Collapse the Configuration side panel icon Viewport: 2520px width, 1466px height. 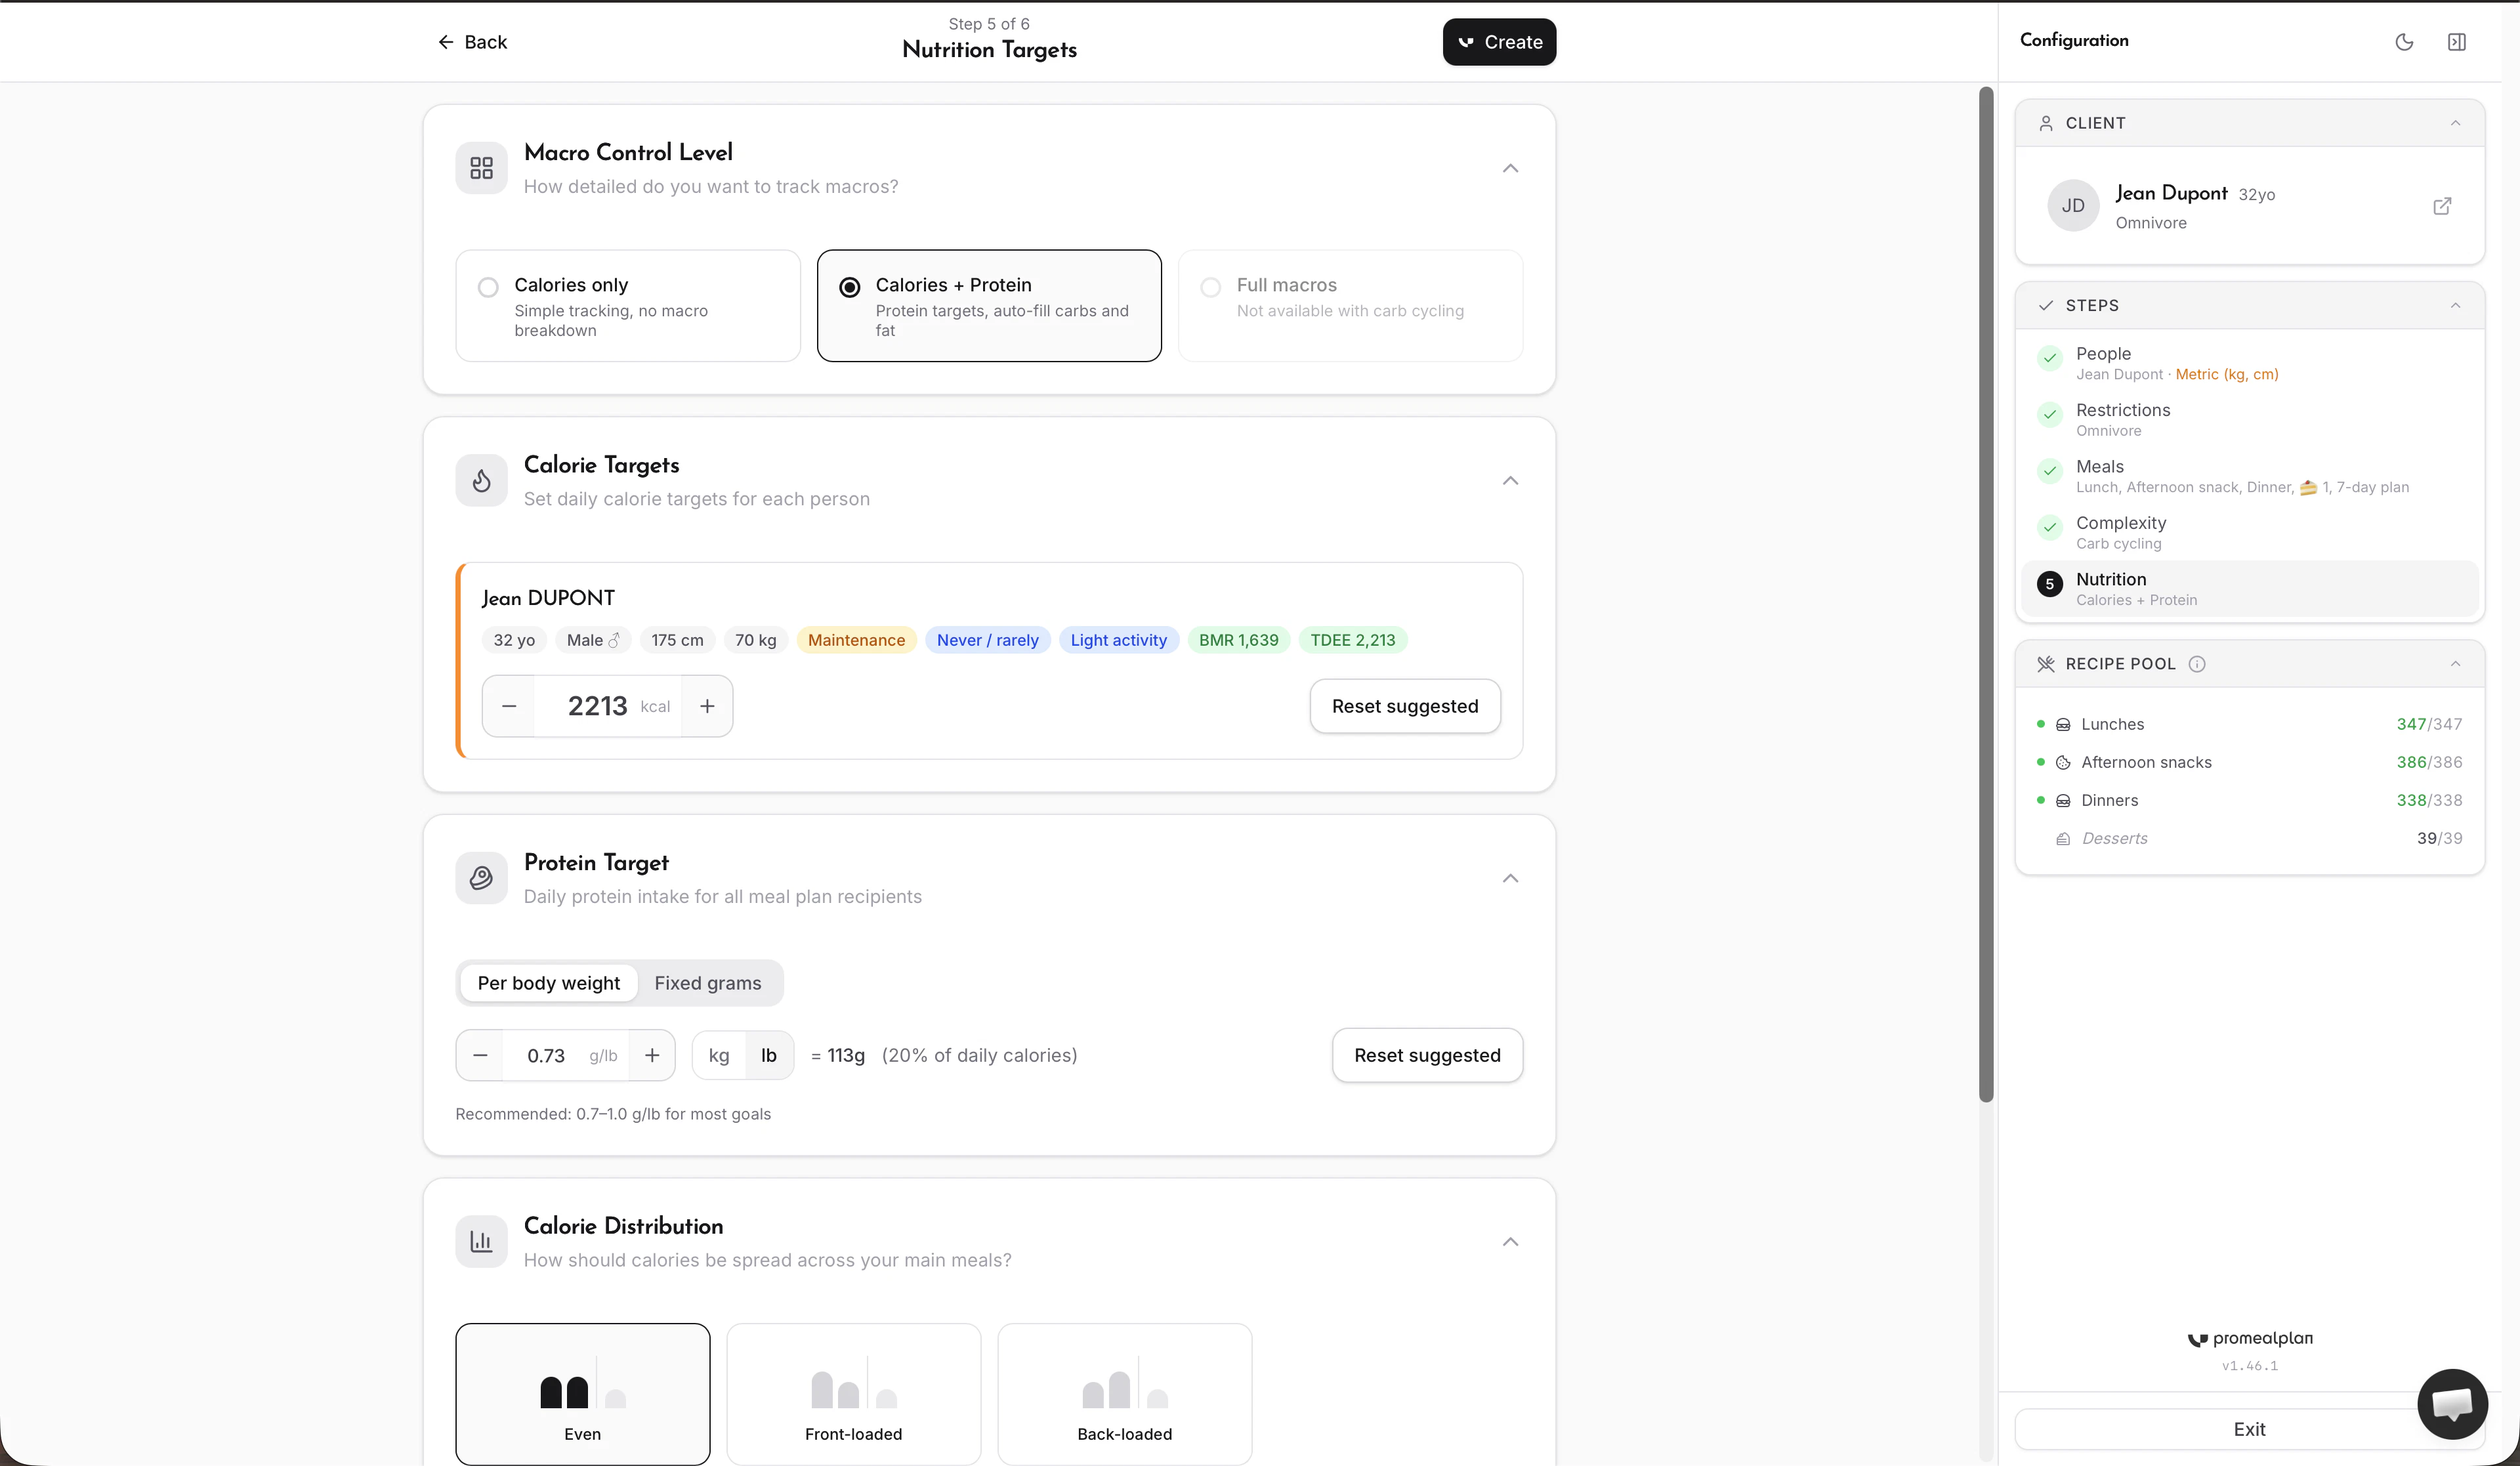(x=2456, y=42)
